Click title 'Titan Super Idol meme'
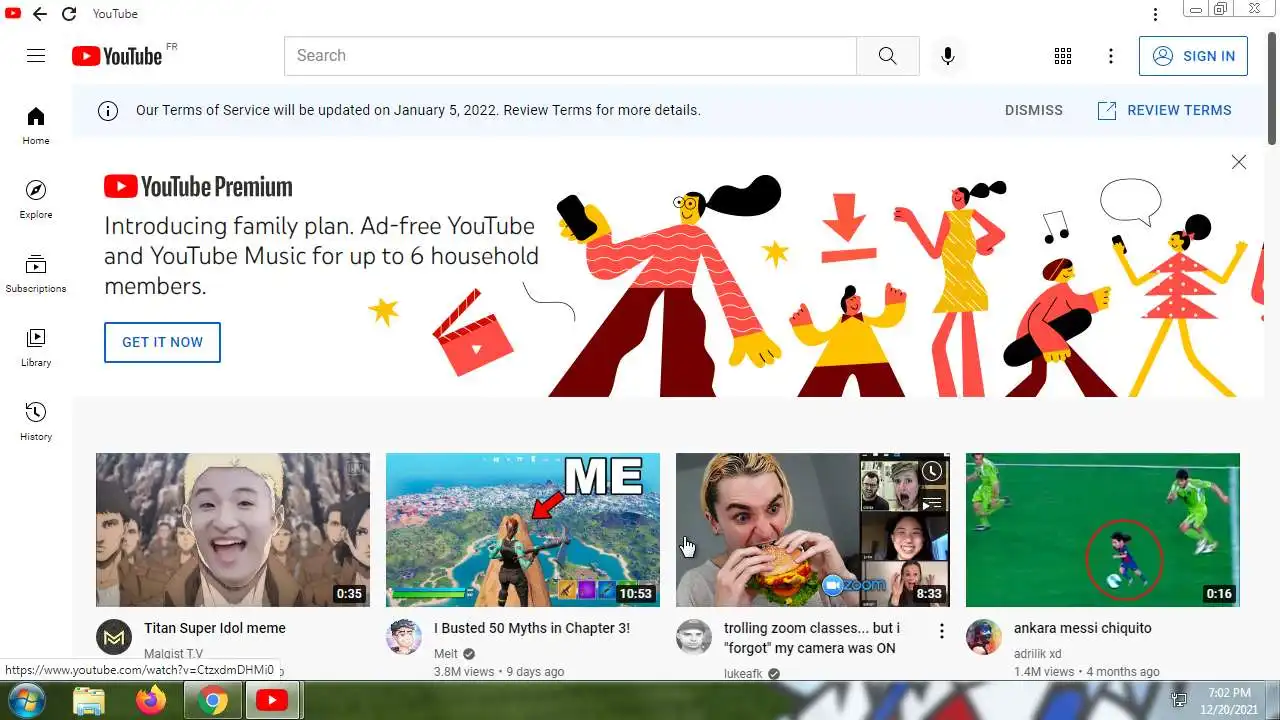 215,628
